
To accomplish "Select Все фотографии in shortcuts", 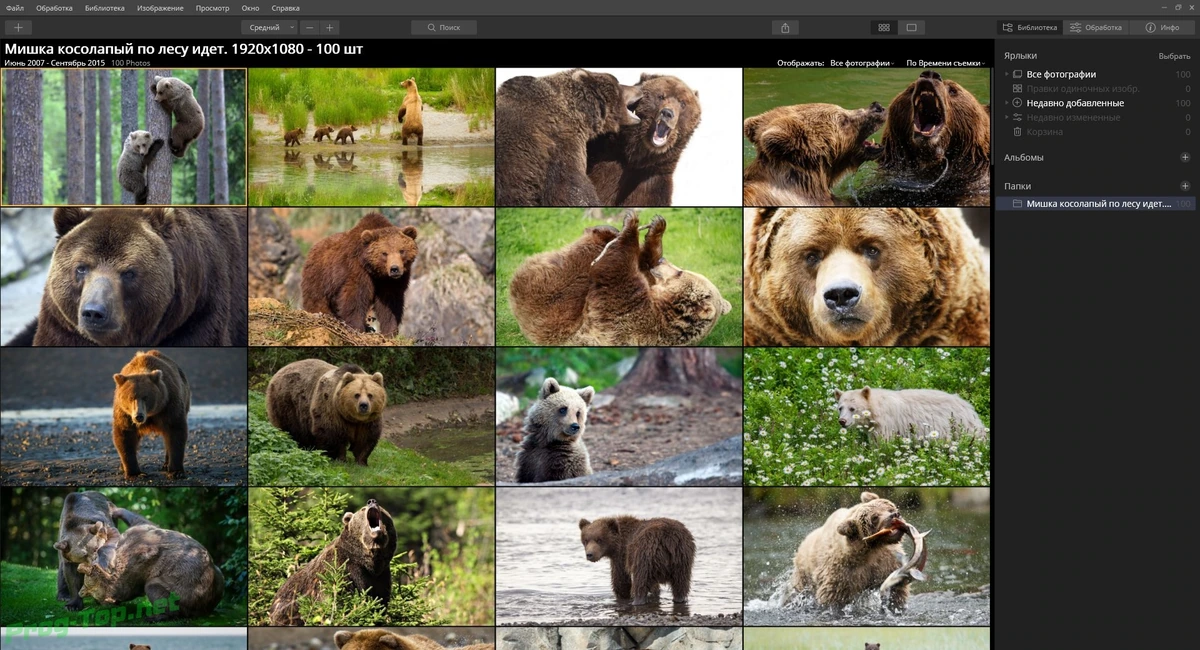I will [1061, 74].
